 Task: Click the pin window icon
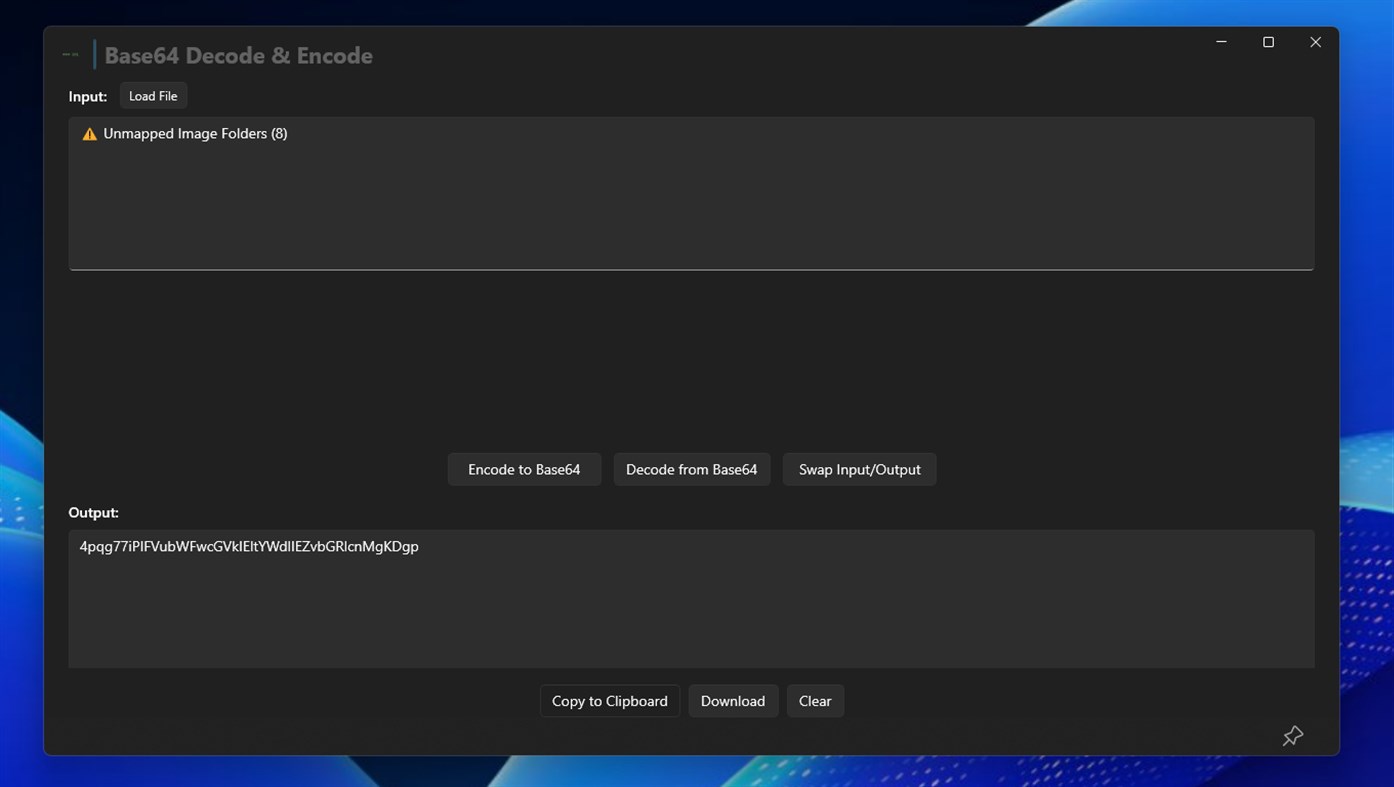coord(1293,736)
